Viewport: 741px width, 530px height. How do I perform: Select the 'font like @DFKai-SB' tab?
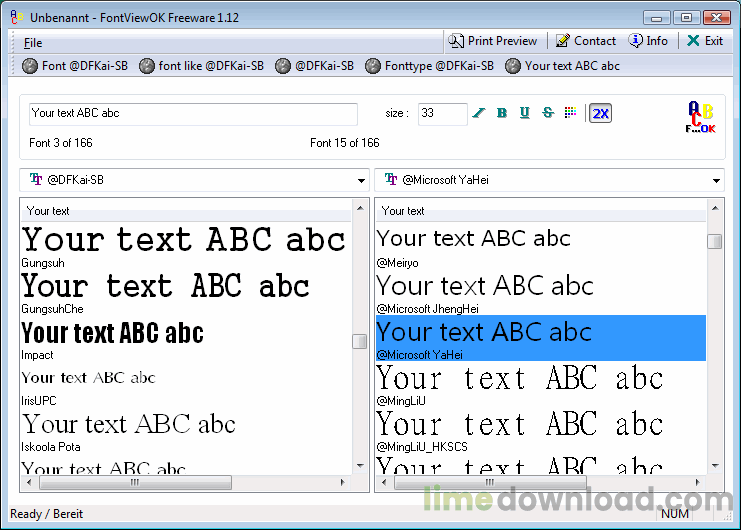(x=201, y=66)
